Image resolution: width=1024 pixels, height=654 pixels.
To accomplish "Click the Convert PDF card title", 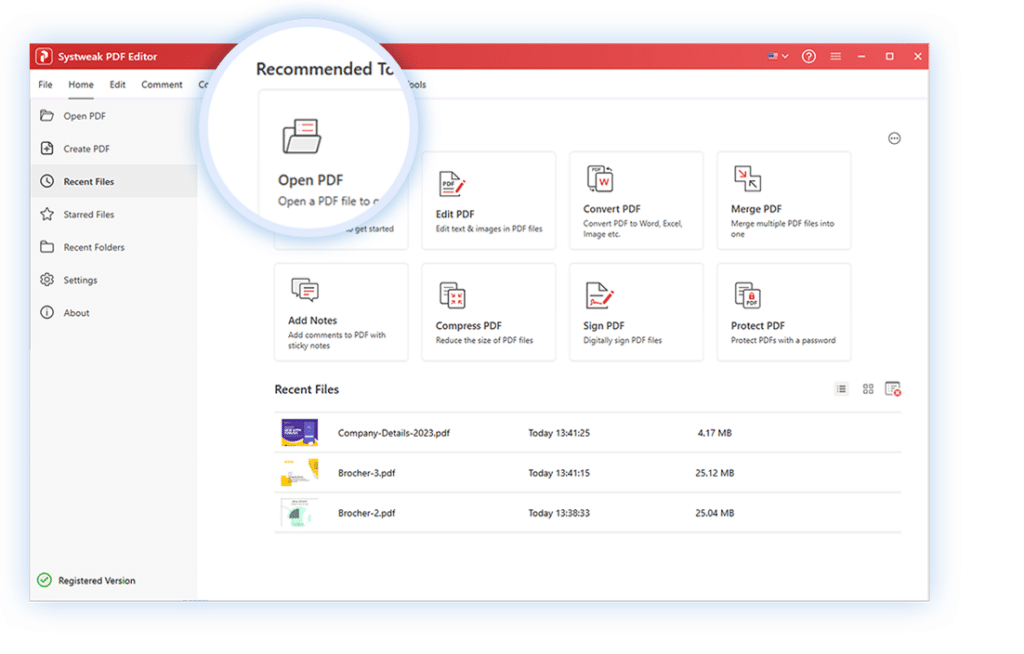I will pyautogui.click(x=612, y=209).
